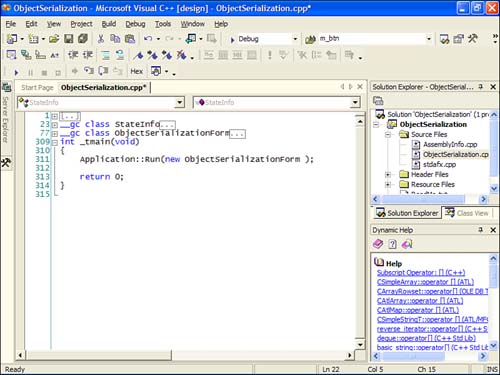This screenshot has height=375, width=500.
Task: Start debugging with the blue play arrow
Action: click(x=16, y=72)
